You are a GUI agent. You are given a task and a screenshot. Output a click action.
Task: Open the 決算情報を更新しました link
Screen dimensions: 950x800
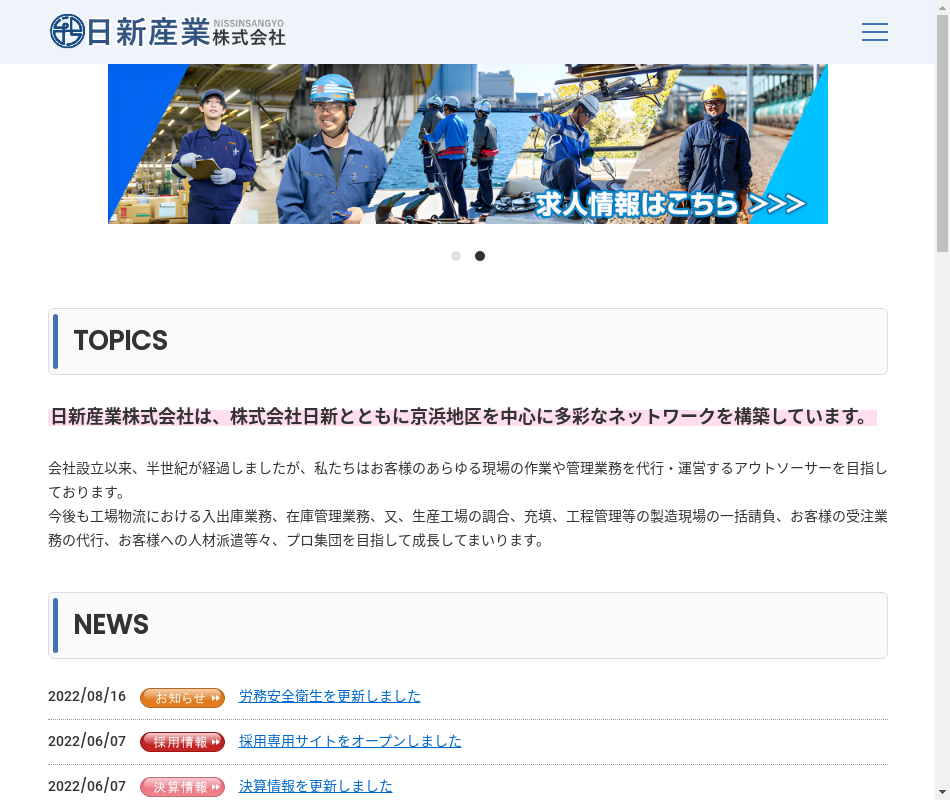pos(316,785)
